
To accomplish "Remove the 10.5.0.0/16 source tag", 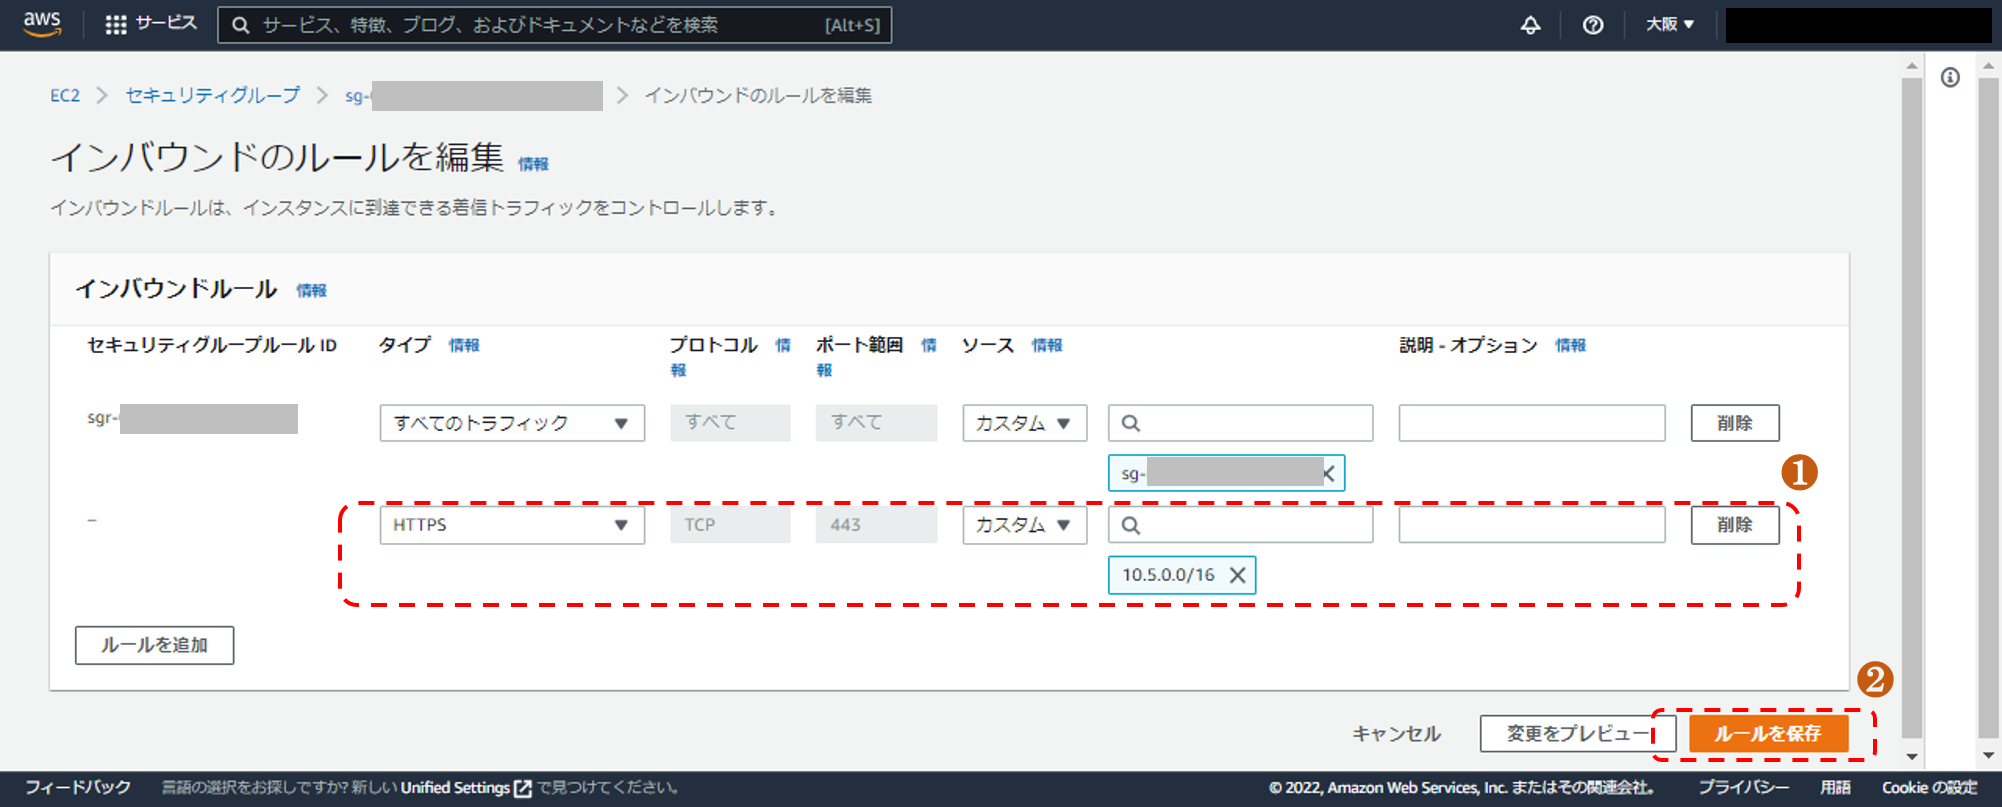I will (x=1237, y=575).
